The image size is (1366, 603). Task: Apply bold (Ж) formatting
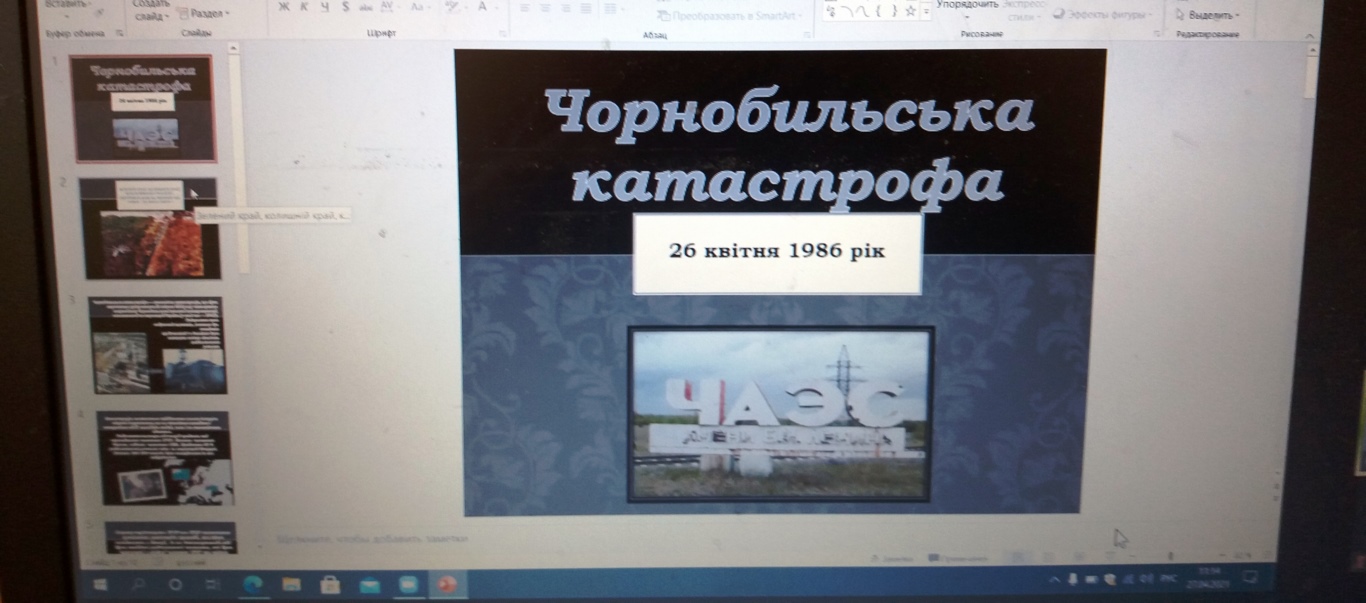(283, 7)
